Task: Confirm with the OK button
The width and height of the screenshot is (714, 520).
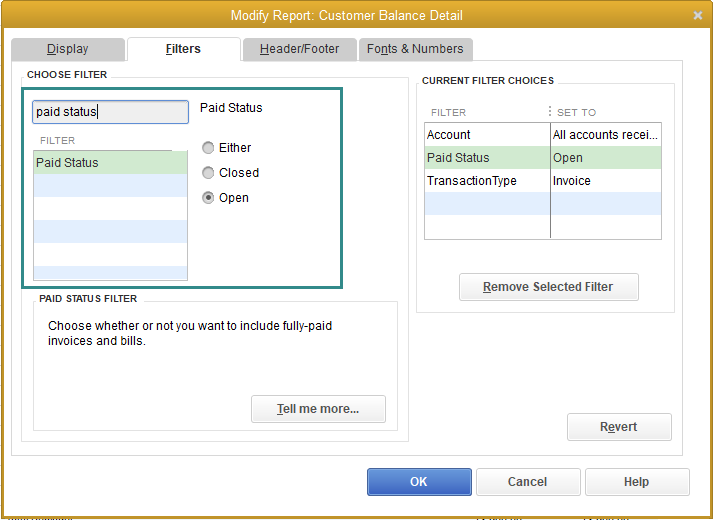Action: [419, 482]
